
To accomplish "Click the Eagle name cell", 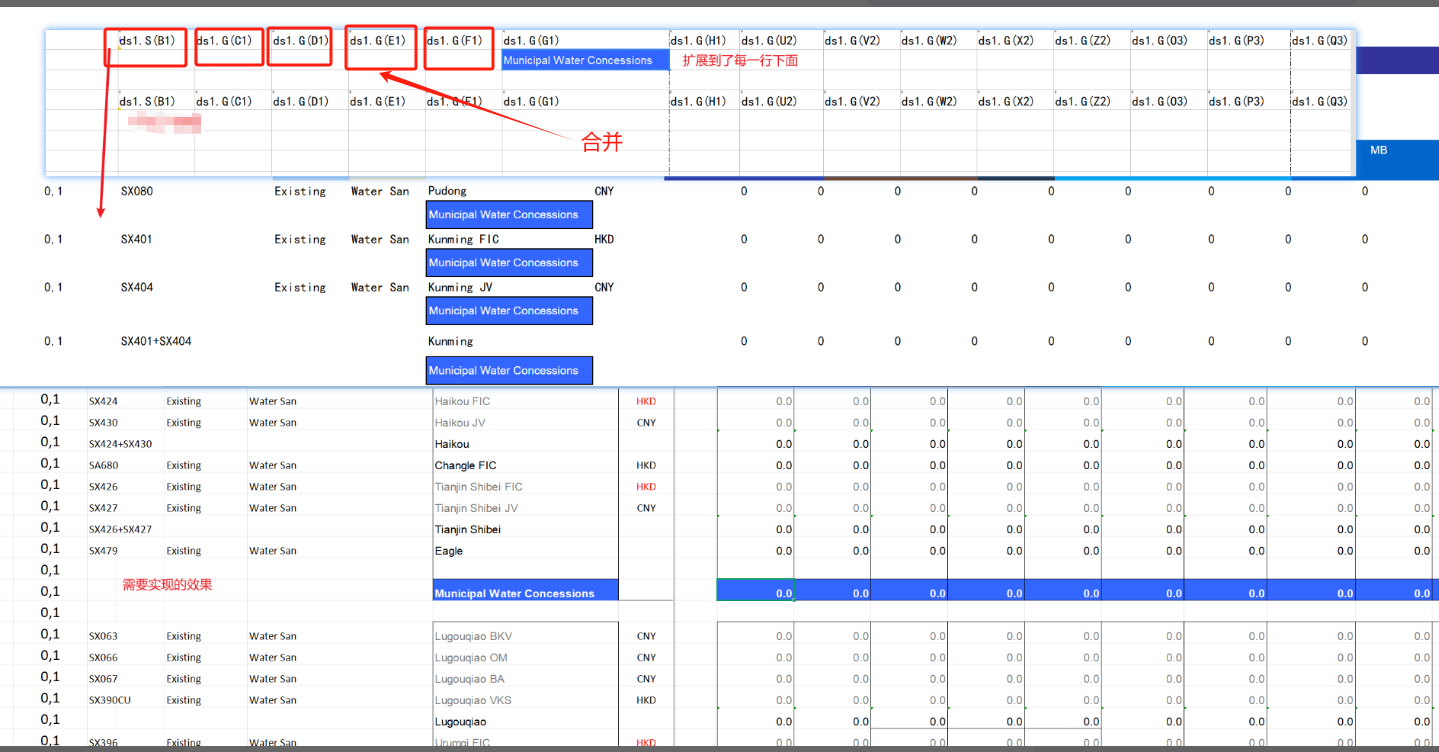I will [x=449, y=551].
